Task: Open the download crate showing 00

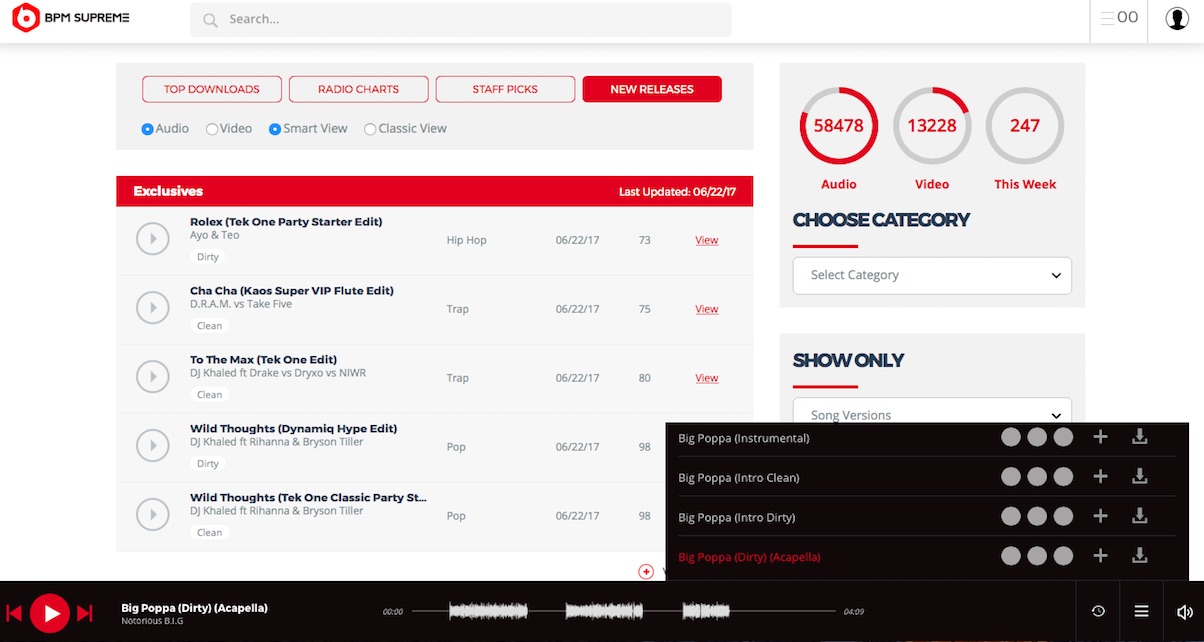Action: (x=1119, y=17)
